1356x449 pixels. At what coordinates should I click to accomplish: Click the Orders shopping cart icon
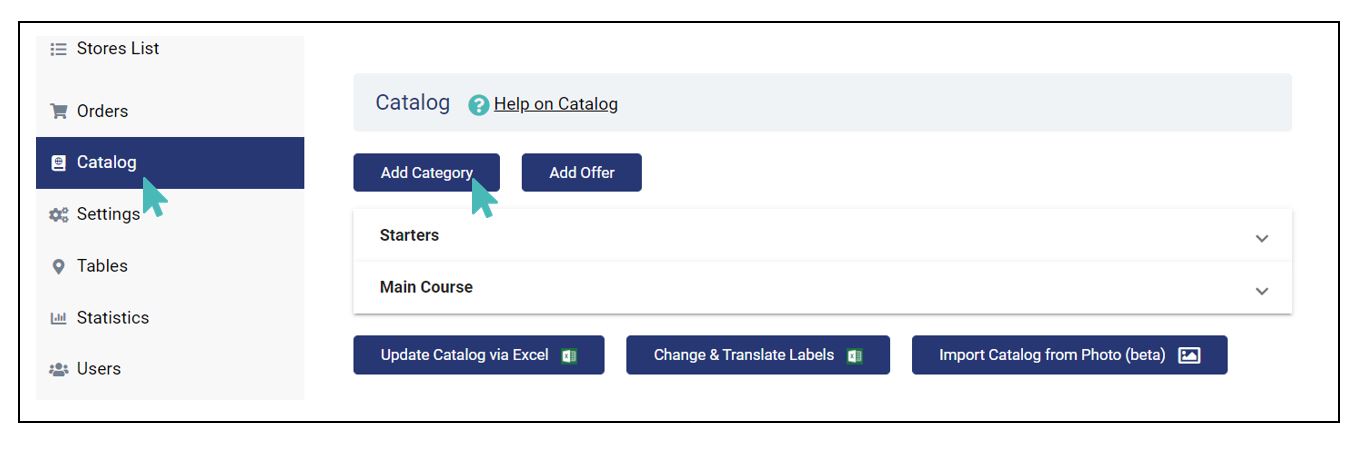pos(58,111)
